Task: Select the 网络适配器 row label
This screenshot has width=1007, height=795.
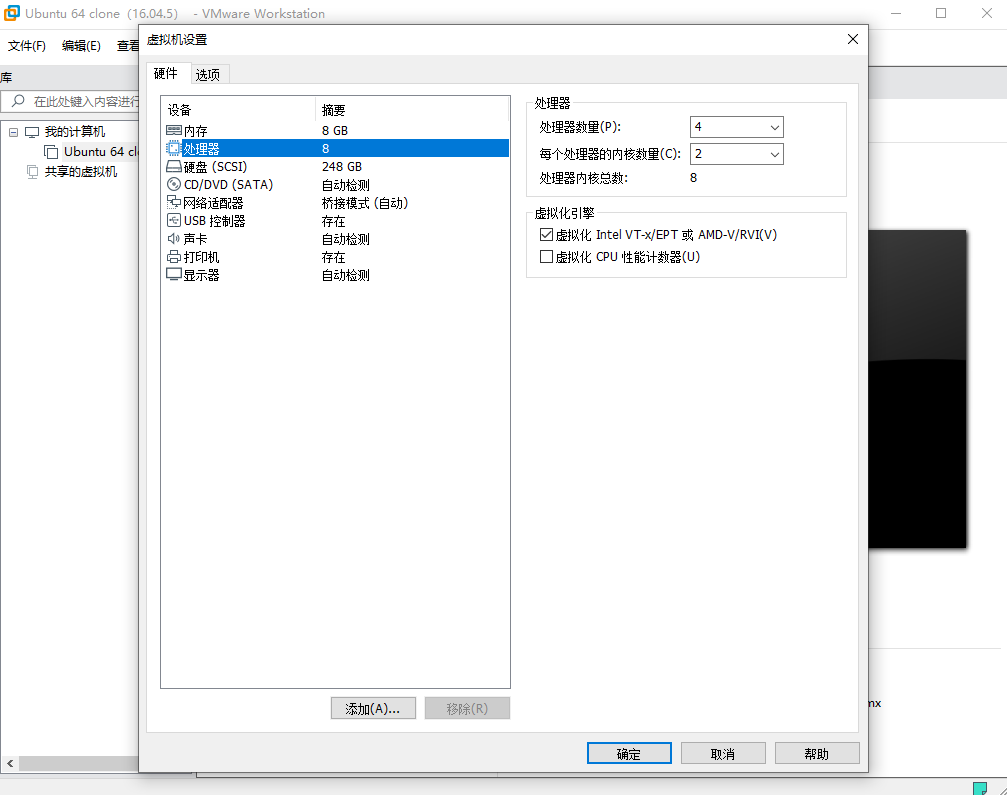Action: (x=213, y=203)
